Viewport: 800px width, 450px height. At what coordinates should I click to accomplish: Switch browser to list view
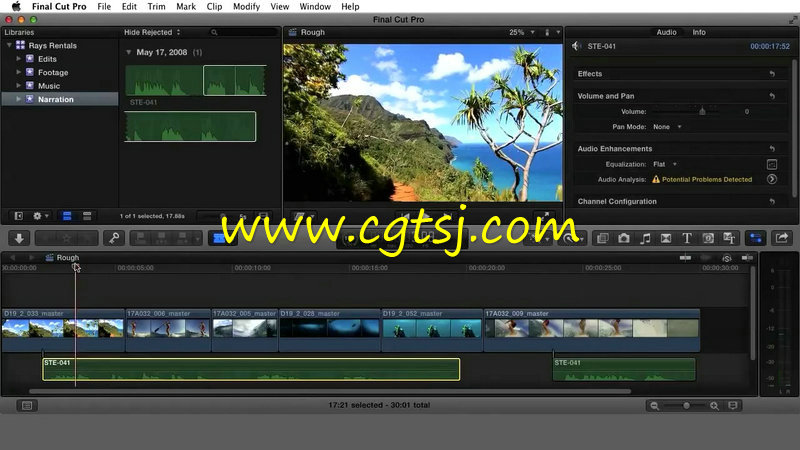point(87,216)
